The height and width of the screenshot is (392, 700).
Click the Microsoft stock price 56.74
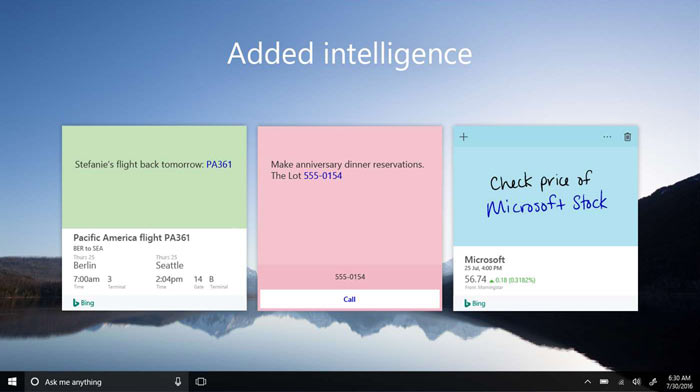click(475, 279)
